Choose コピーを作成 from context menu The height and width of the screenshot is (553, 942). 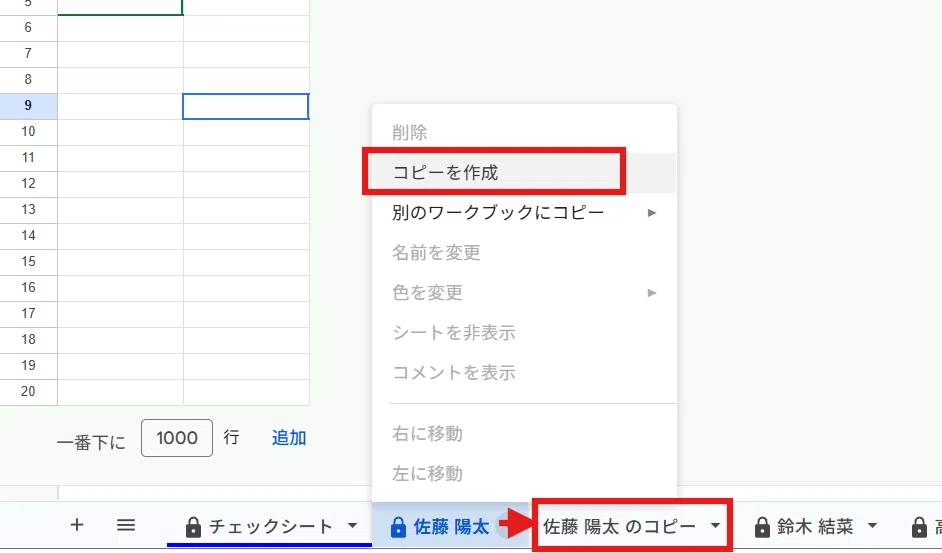coord(524,173)
